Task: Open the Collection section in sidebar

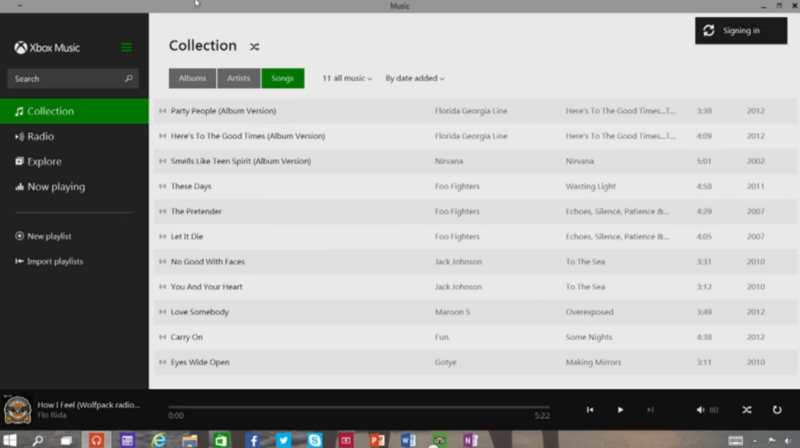Action: point(74,111)
